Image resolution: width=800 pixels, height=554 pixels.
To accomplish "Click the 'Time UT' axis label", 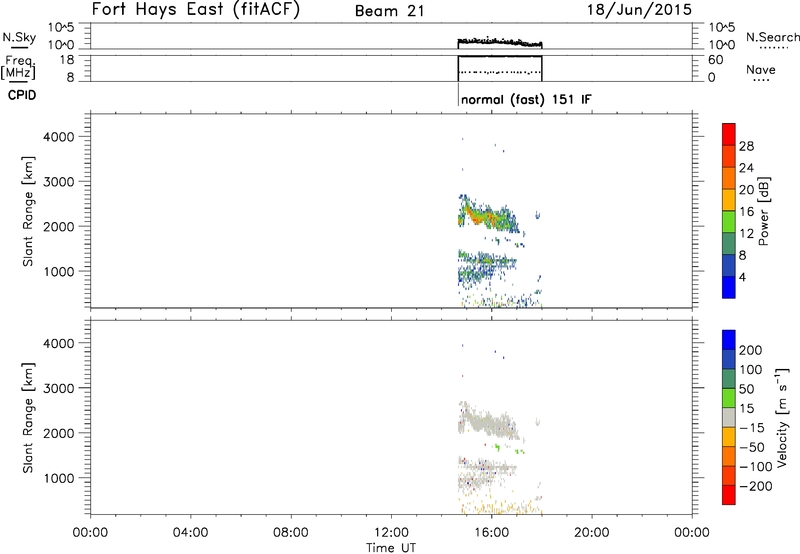I will 391,547.
